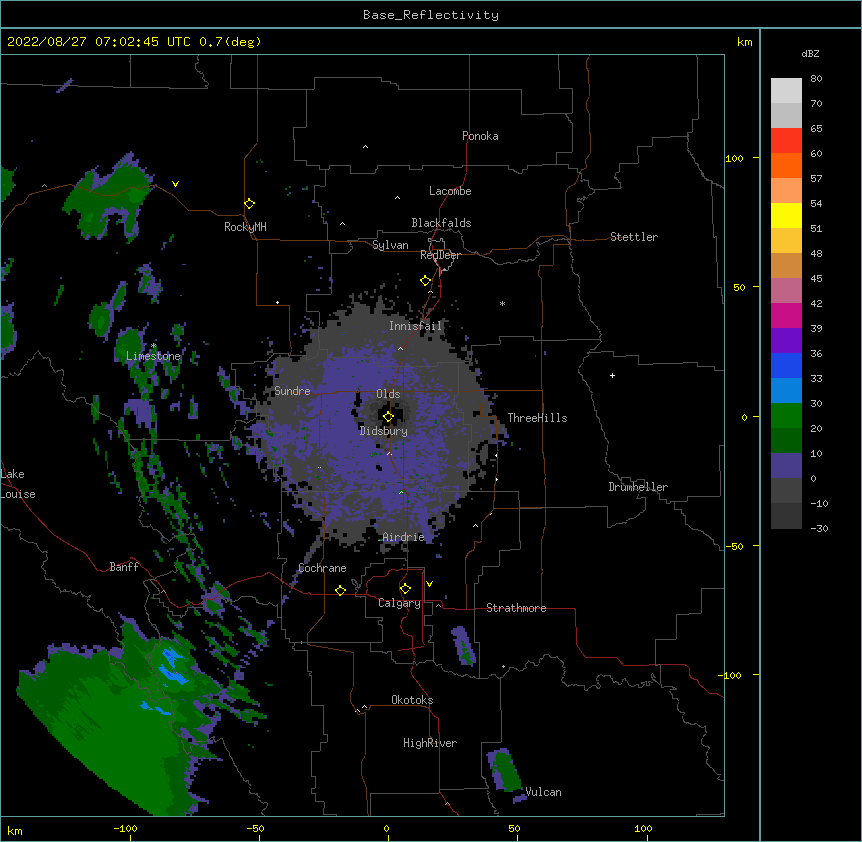Click the yellow V marker northwest of RockyMH
This screenshot has width=862, height=842.
click(175, 184)
